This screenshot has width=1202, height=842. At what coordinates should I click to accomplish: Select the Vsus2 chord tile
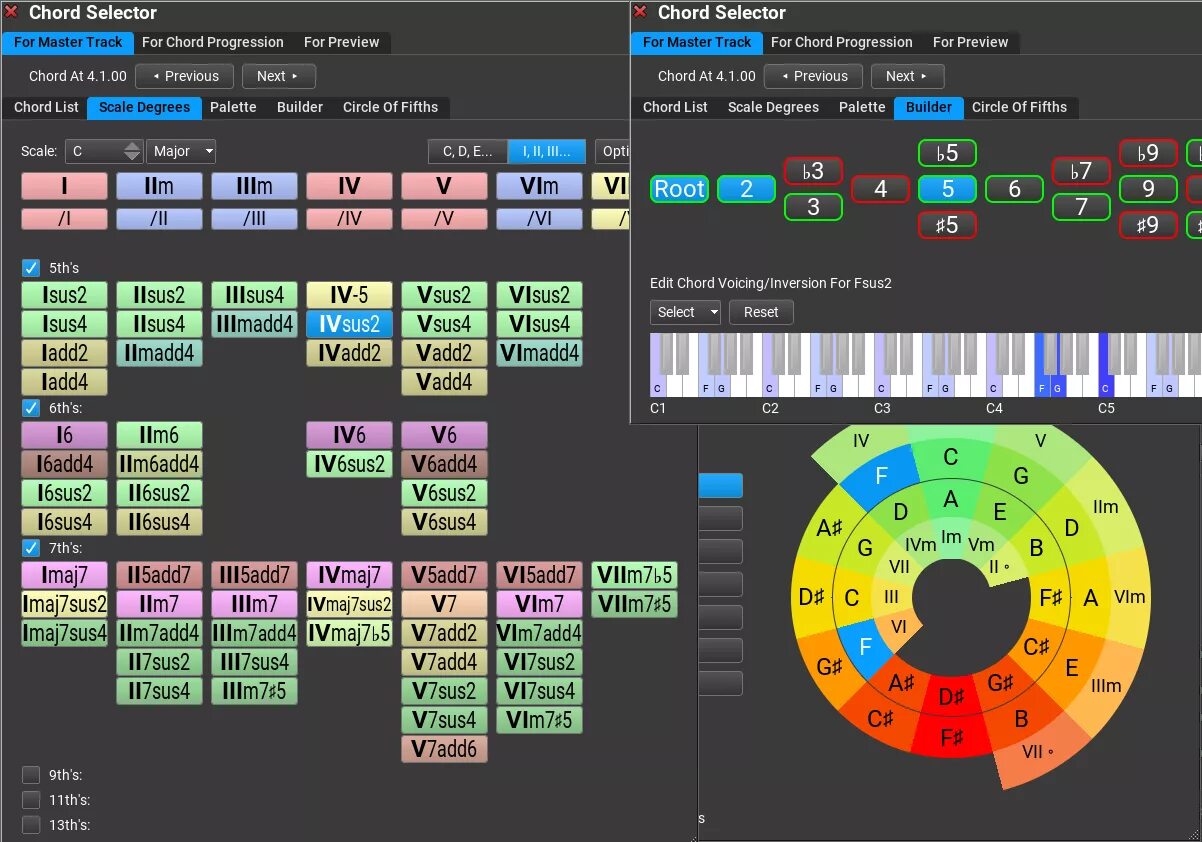(x=444, y=294)
